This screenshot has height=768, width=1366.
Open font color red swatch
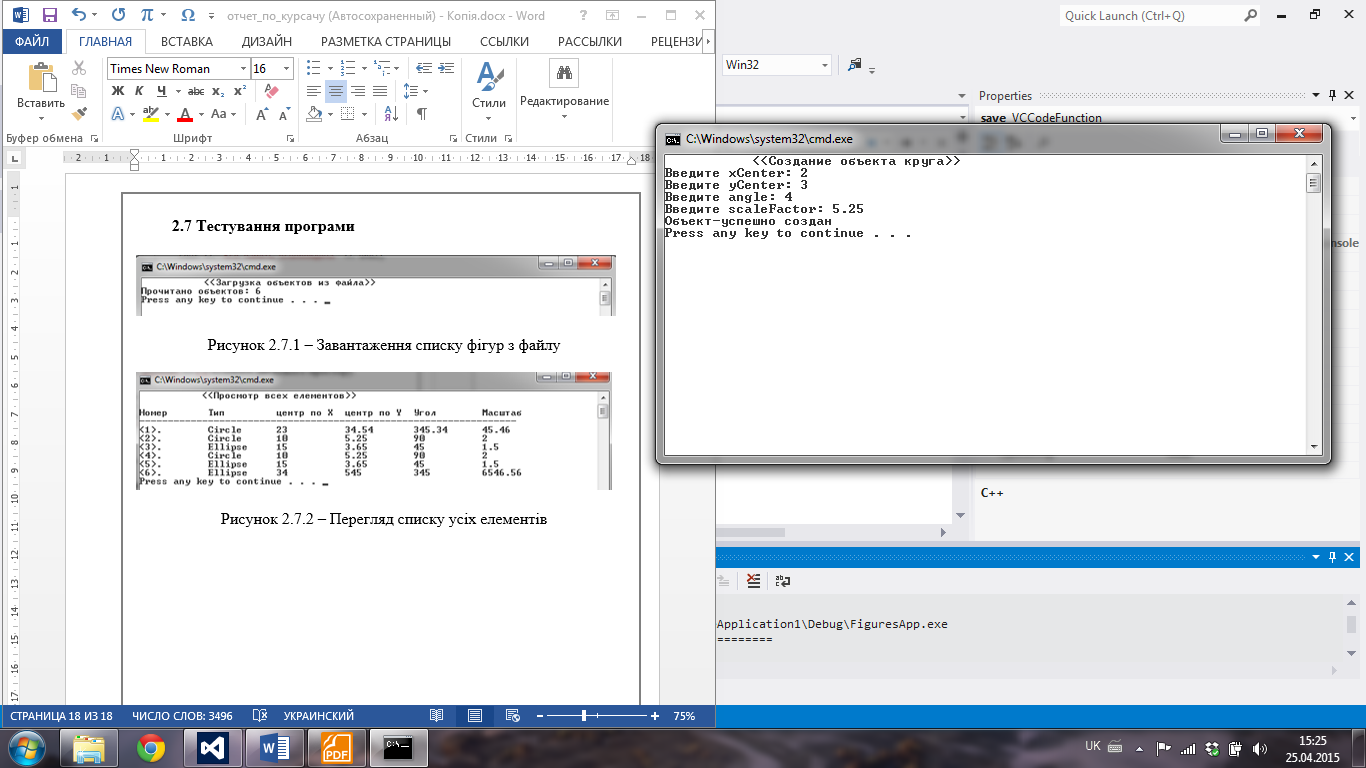click(184, 114)
